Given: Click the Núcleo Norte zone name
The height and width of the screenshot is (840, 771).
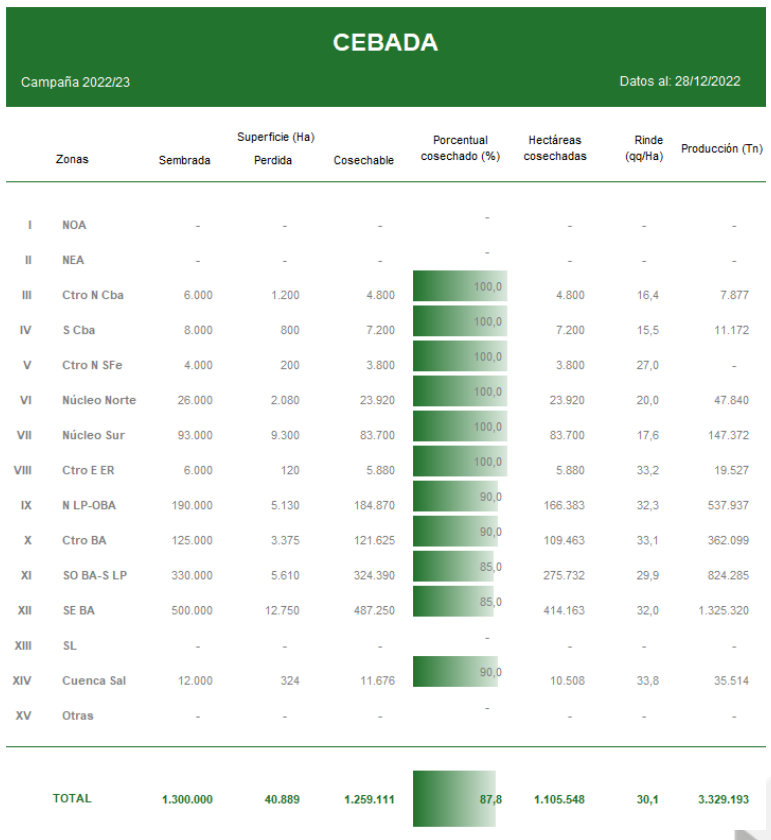Looking at the screenshot, I should coord(99,400).
